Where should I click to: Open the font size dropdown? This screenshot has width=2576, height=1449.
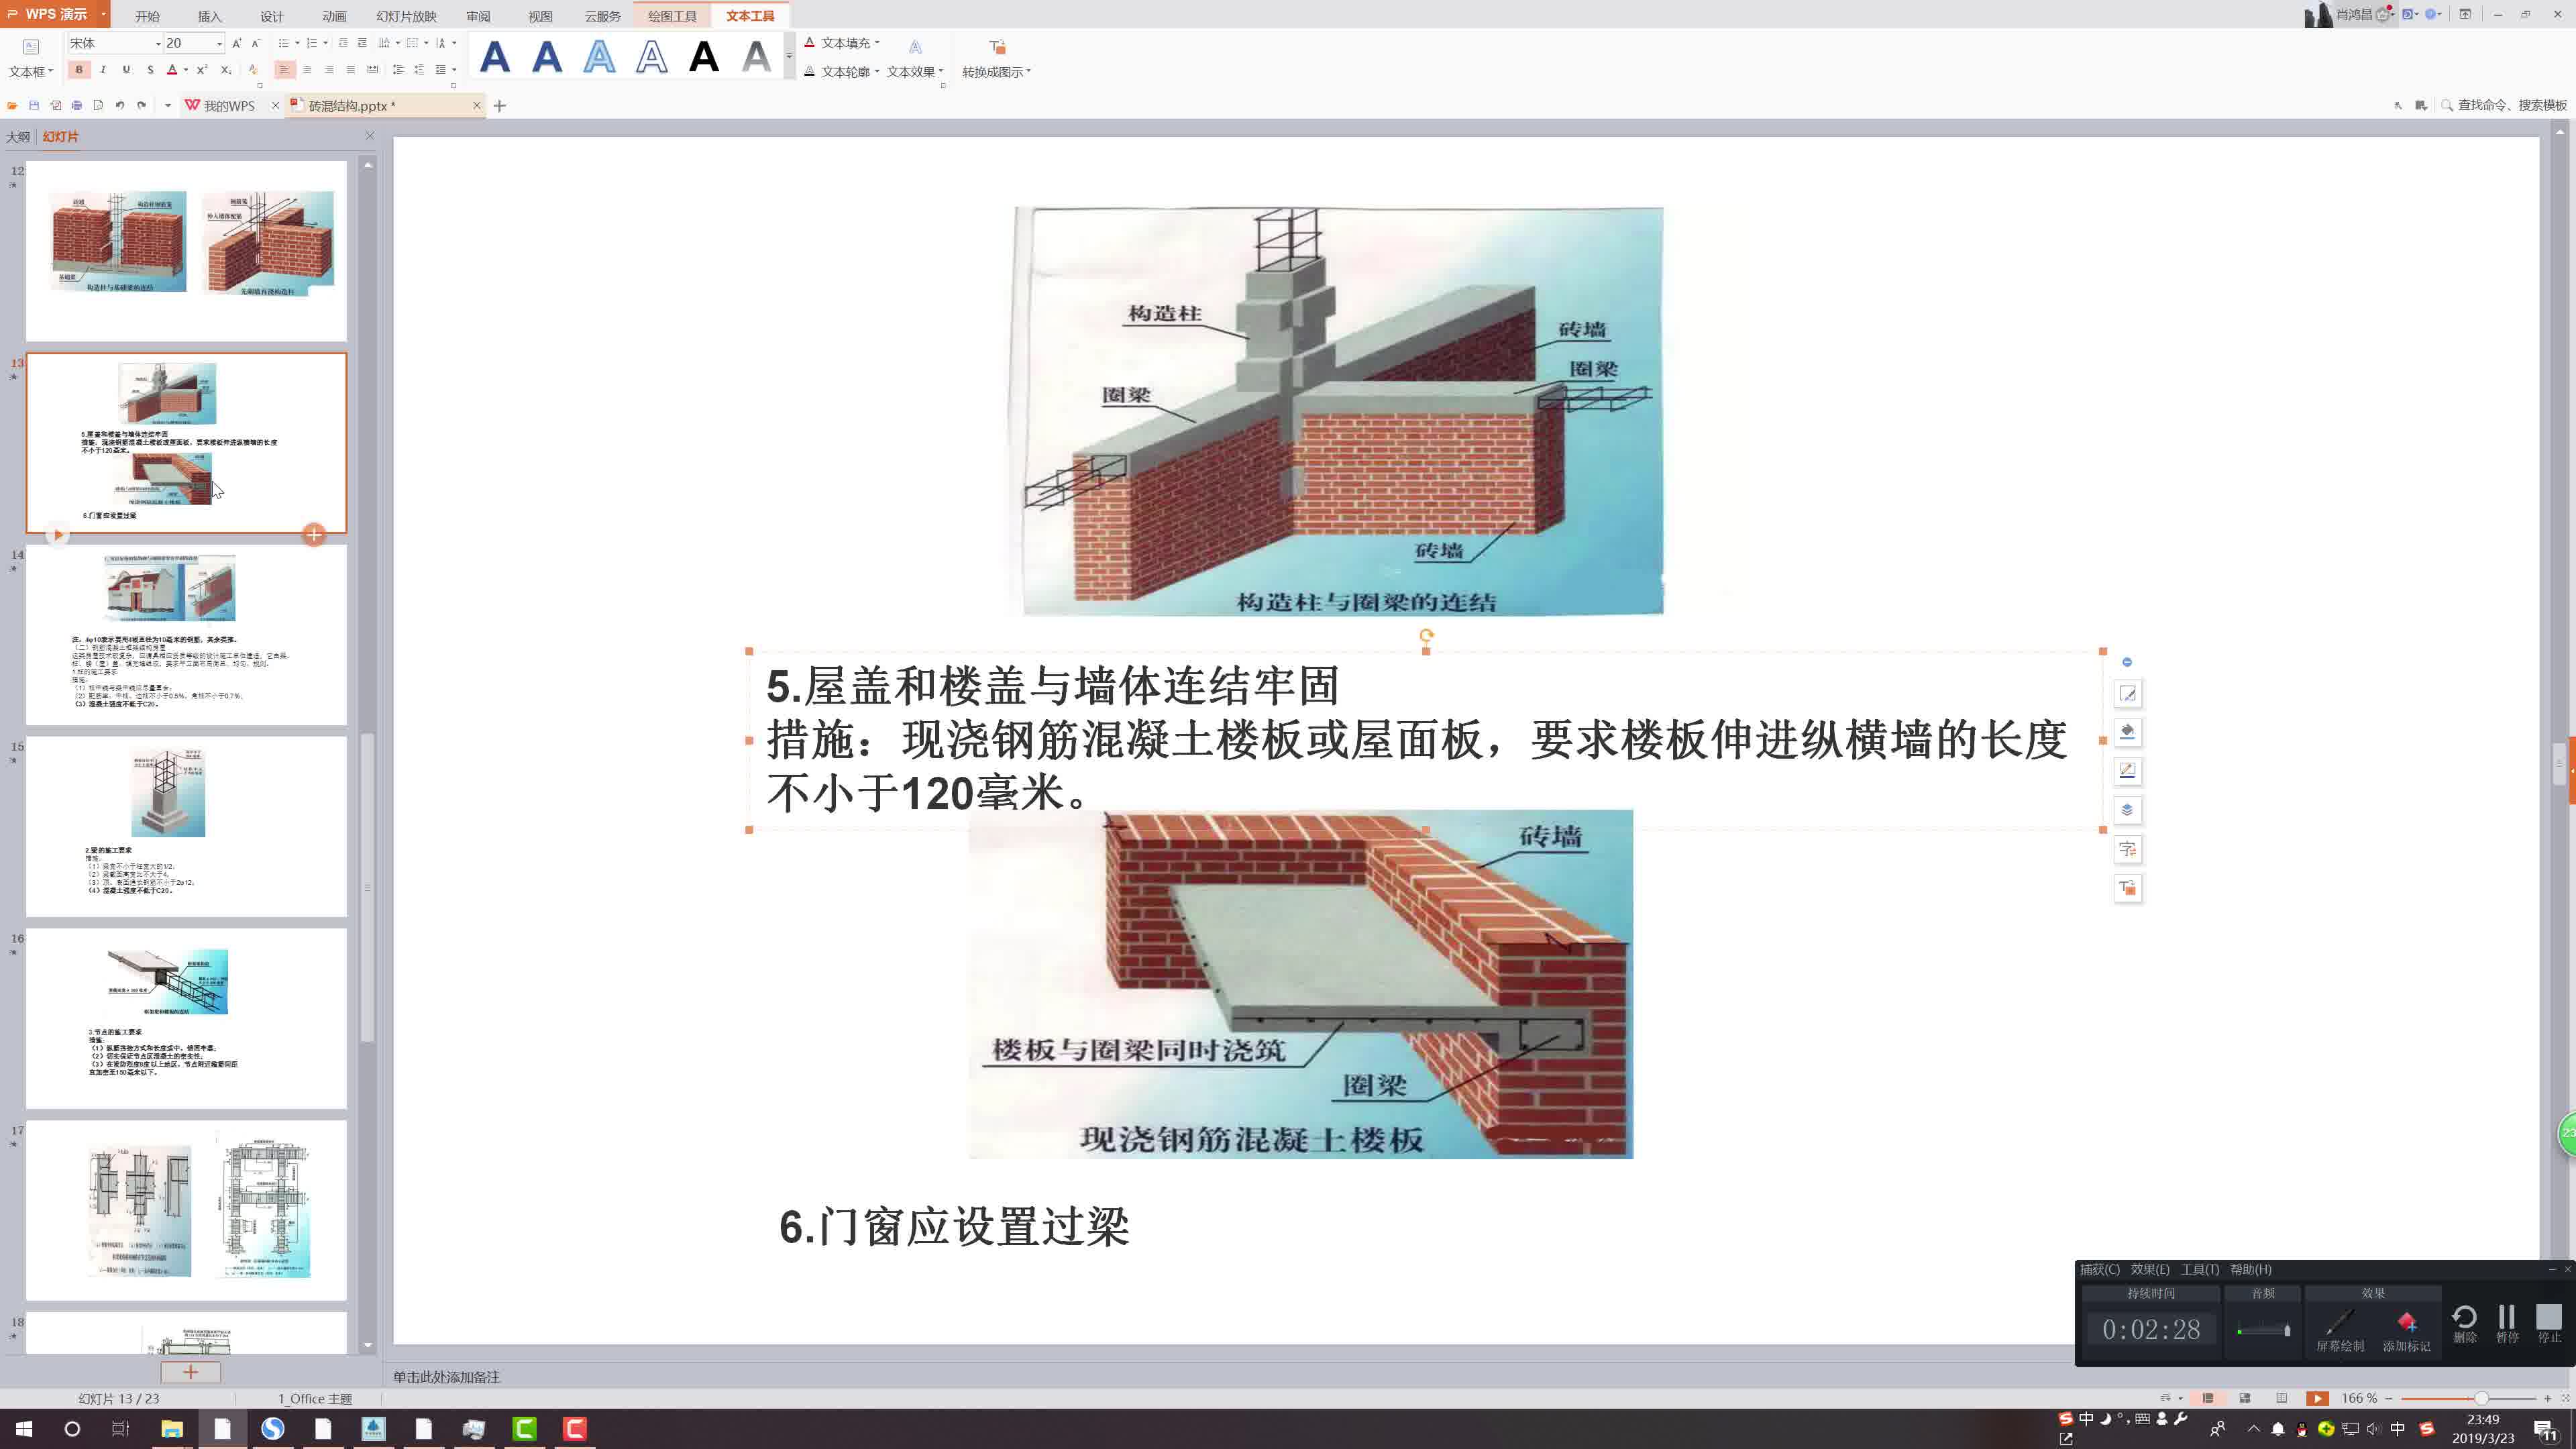pyautogui.click(x=219, y=44)
